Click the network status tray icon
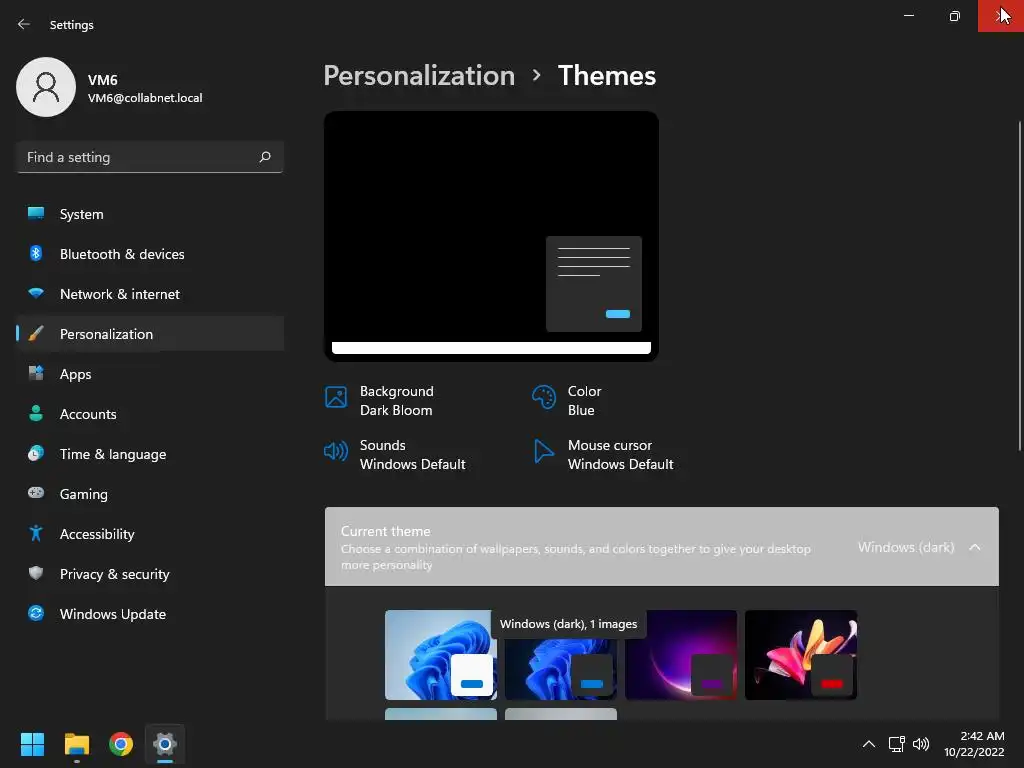1024x768 pixels. click(897, 744)
